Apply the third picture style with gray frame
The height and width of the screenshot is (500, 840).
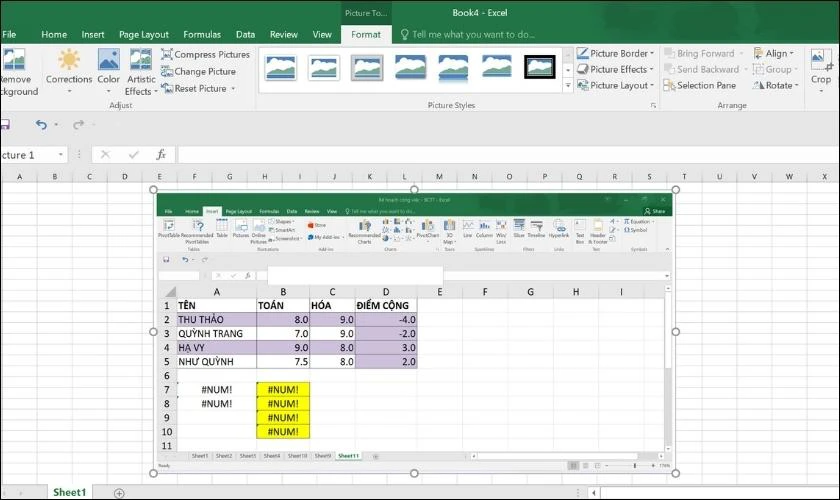[367, 68]
